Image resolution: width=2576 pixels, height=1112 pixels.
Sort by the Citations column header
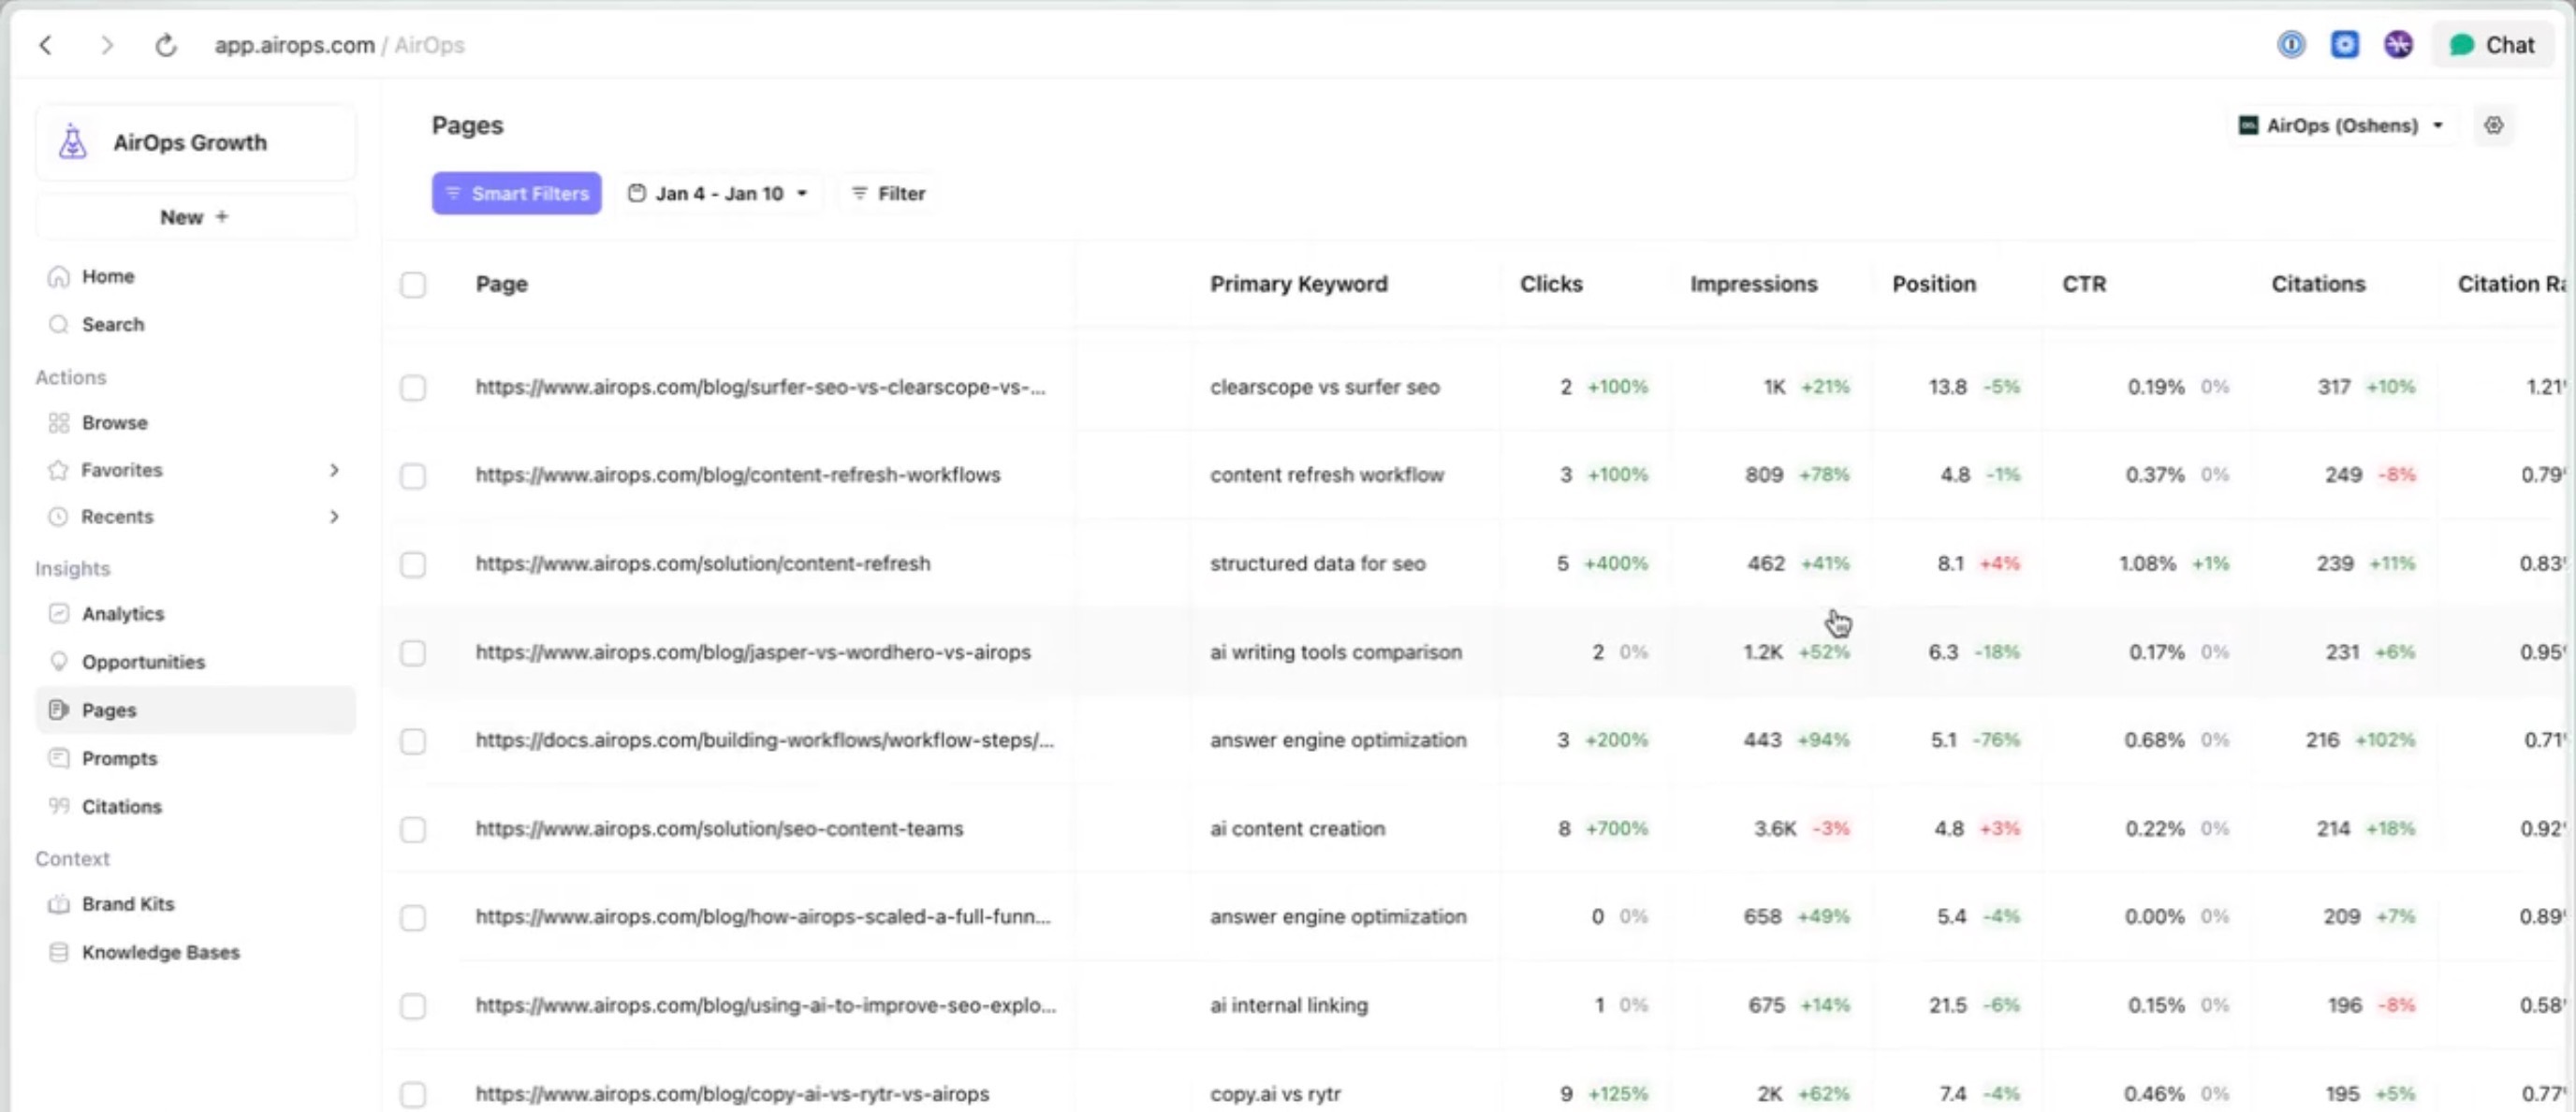coord(2318,283)
